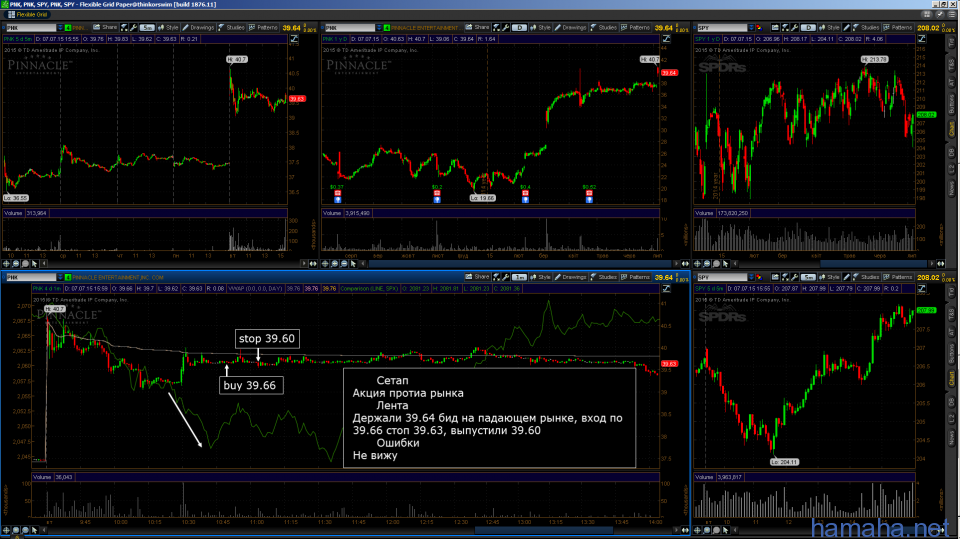The width and height of the screenshot is (960, 539).
Task: Open Studies in bottom-right SPY chart
Action: click(868, 277)
